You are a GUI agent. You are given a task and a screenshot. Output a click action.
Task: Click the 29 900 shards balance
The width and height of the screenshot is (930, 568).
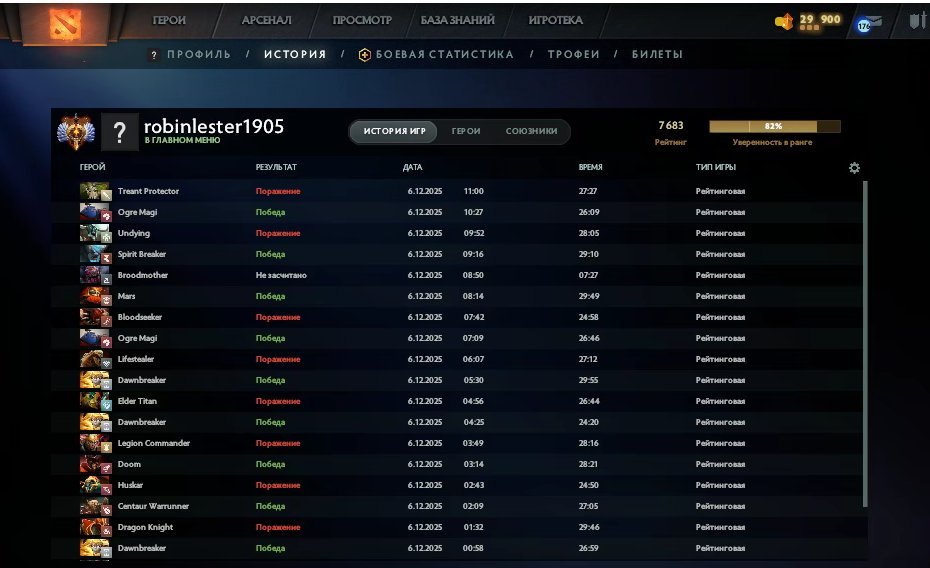point(820,20)
